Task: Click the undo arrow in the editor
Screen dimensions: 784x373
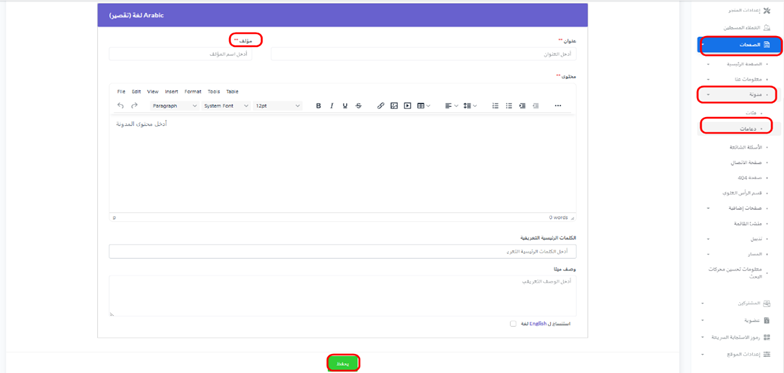Action: (x=120, y=106)
